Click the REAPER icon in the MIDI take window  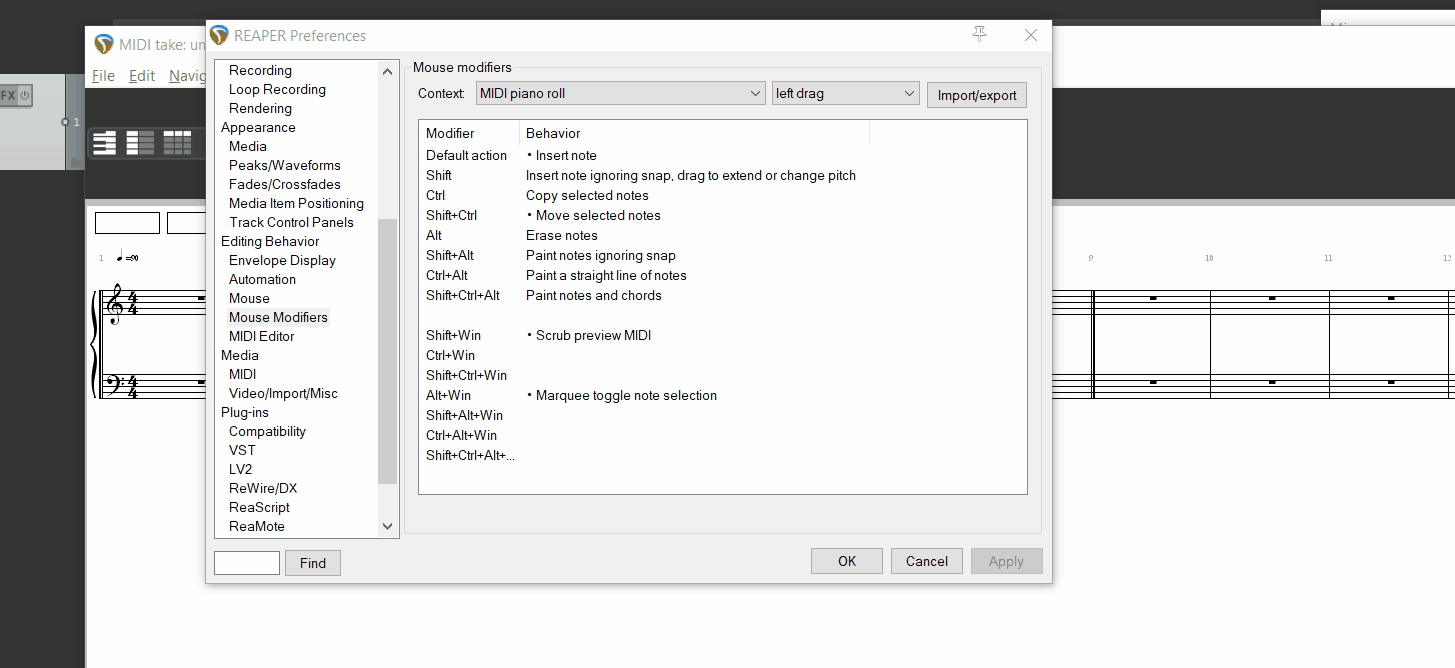click(103, 43)
